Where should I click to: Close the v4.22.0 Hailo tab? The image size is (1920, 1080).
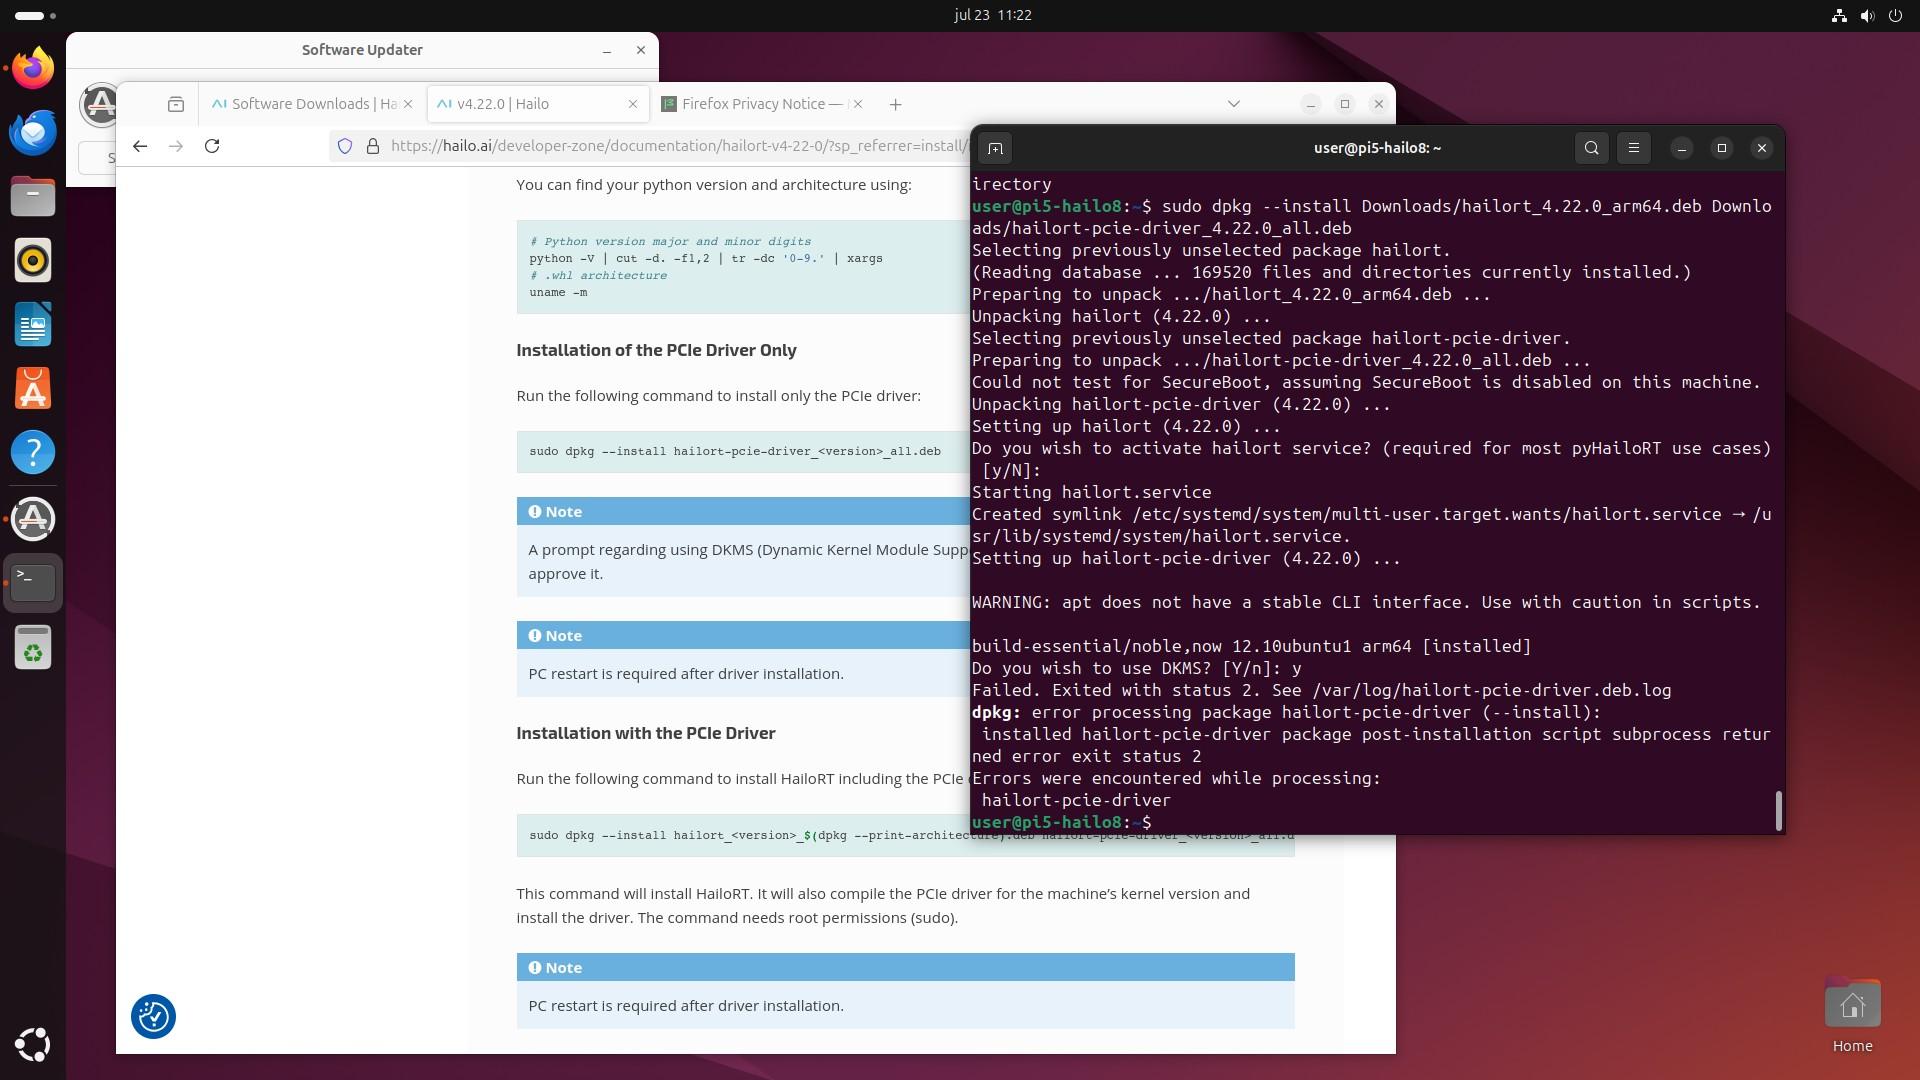[632, 104]
